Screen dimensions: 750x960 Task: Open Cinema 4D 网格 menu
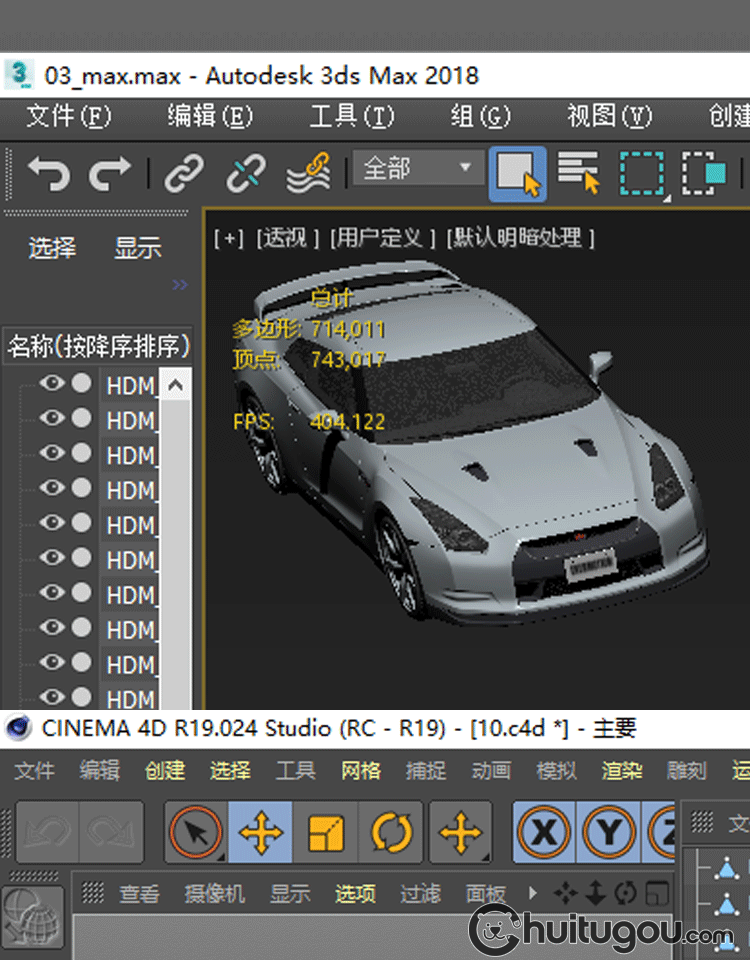361,770
